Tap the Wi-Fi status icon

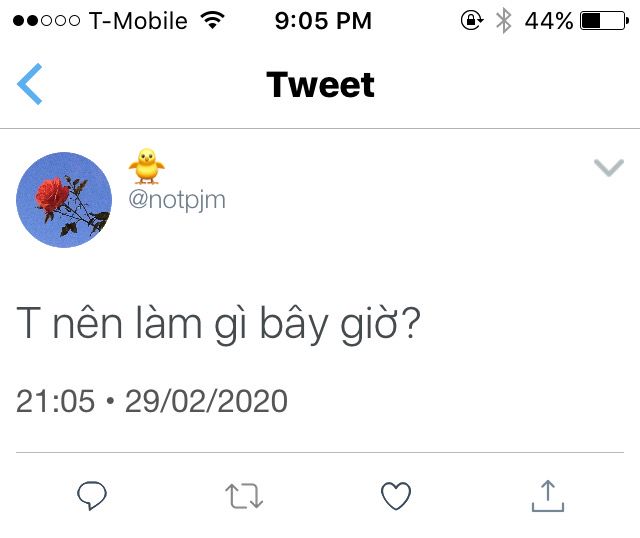(x=213, y=20)
